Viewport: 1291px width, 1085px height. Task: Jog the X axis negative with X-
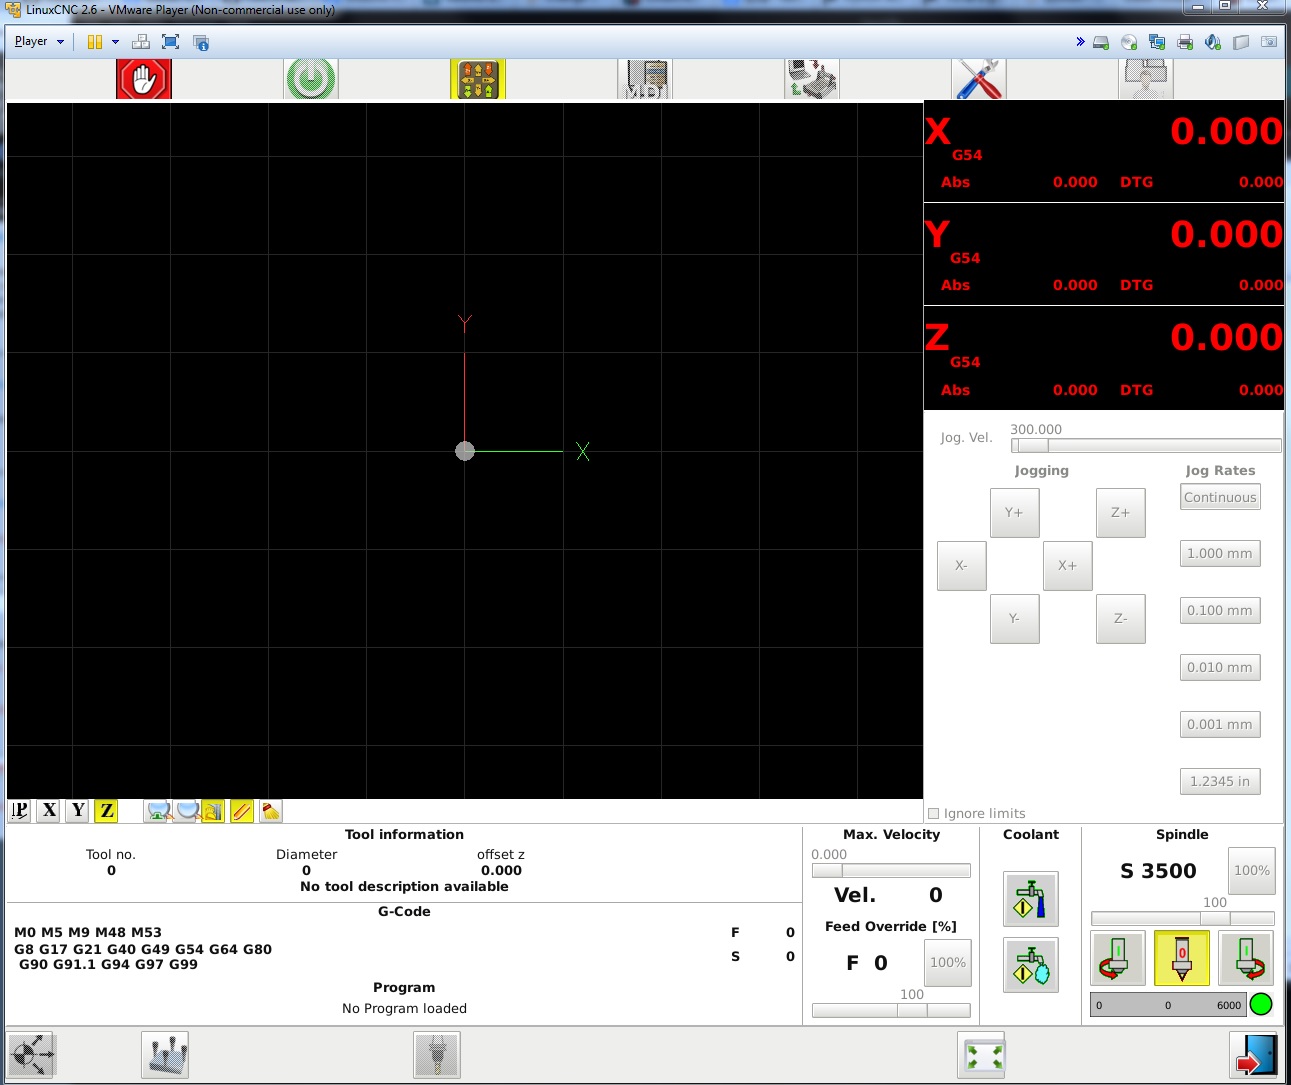[x=962, y=566]
